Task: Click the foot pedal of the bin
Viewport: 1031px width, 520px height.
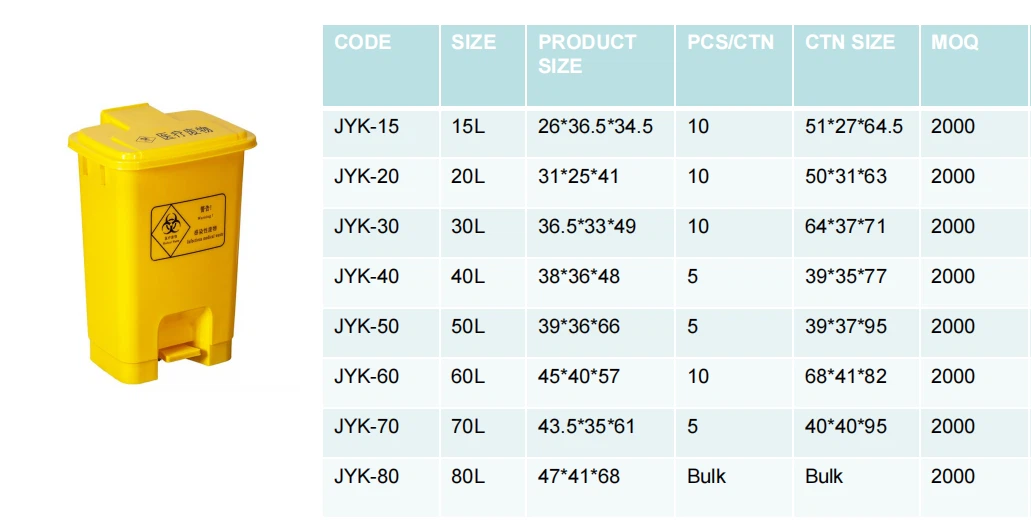Action: [x=181, y=351]
